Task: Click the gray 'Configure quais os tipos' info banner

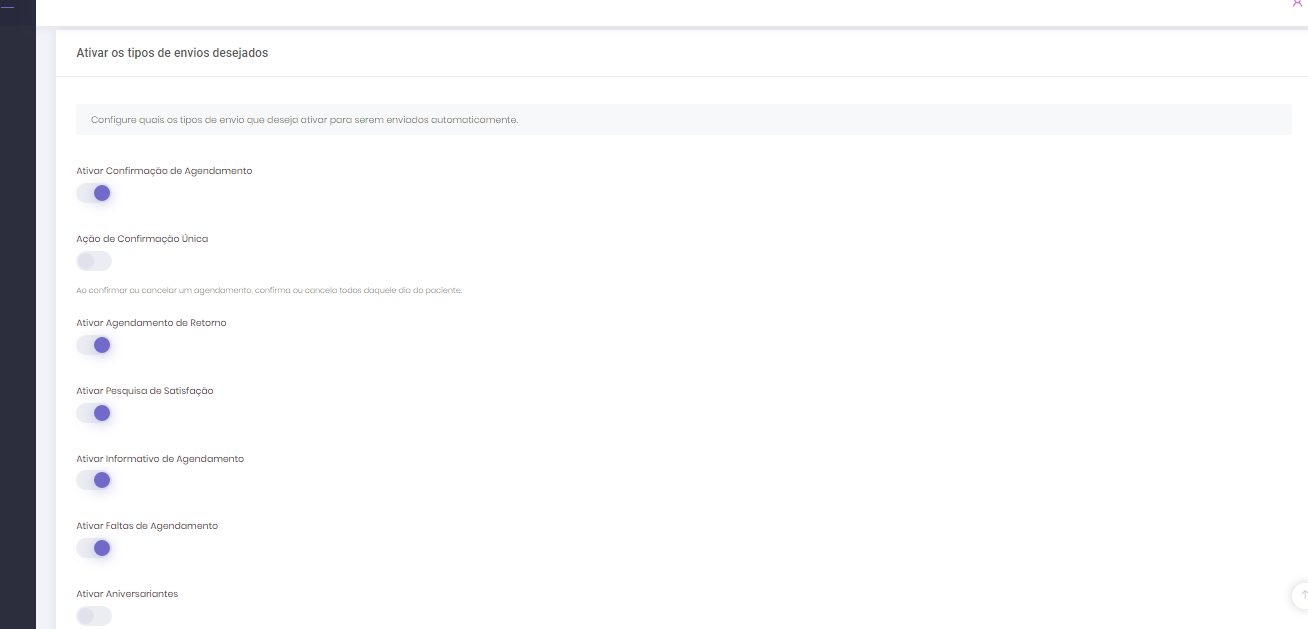Action: click(683, 120)
